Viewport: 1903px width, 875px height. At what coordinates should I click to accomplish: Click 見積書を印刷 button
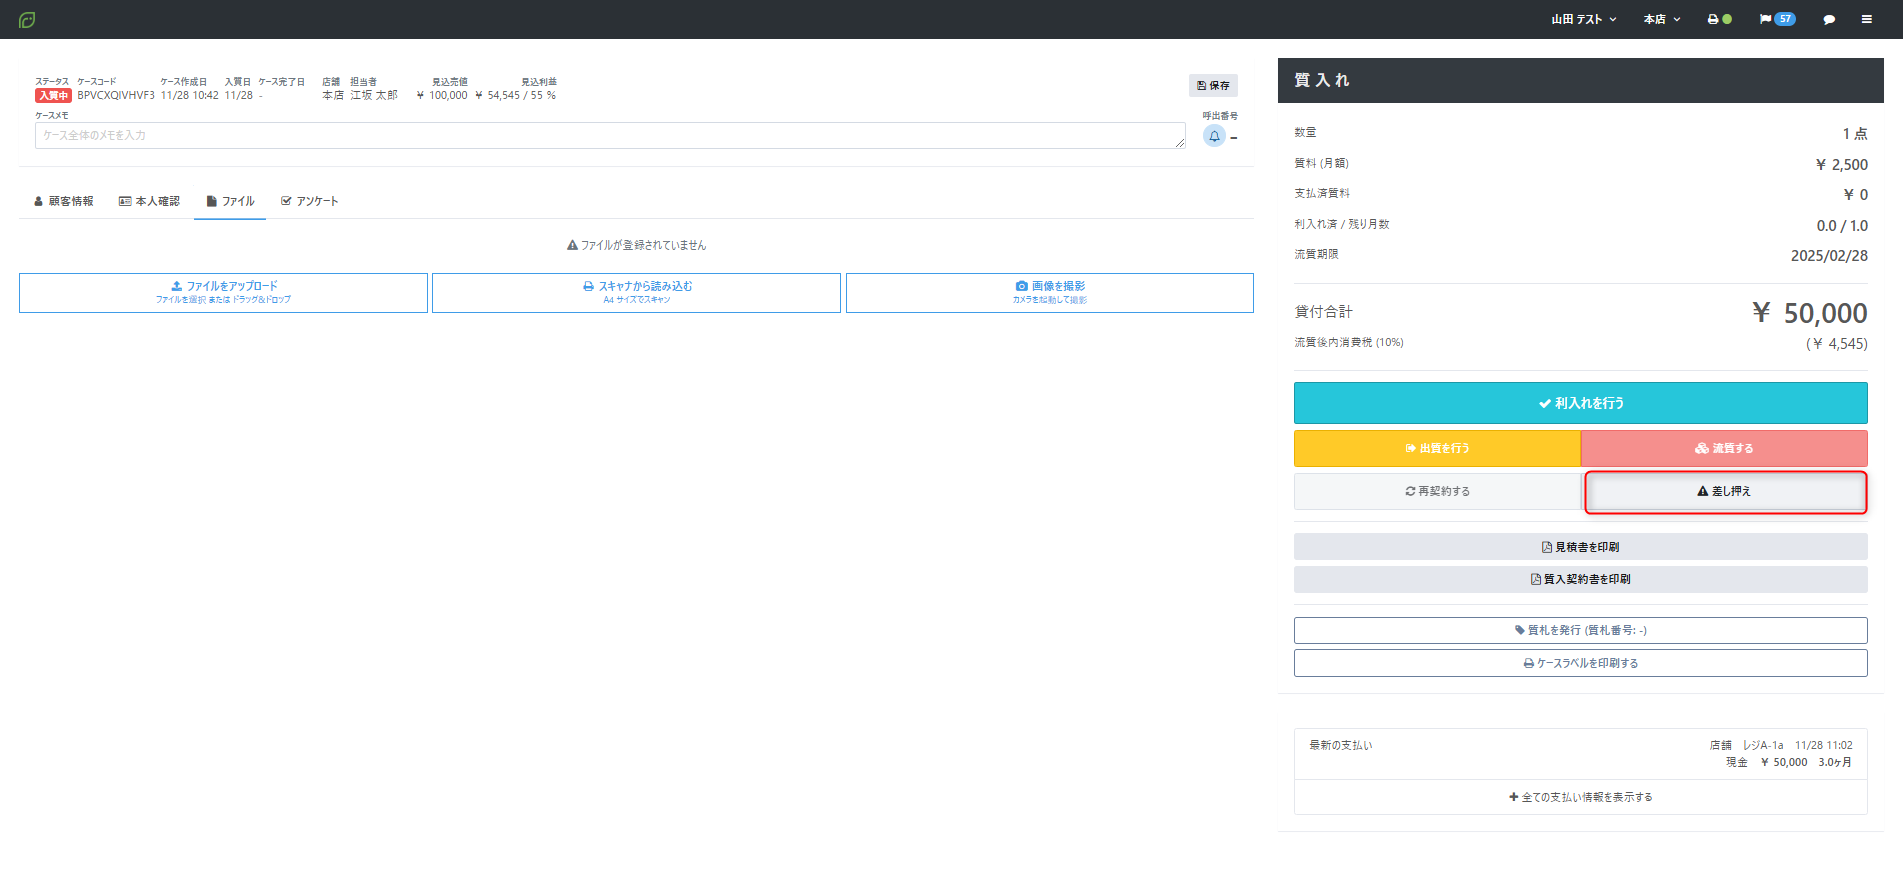coord(1580,547)
